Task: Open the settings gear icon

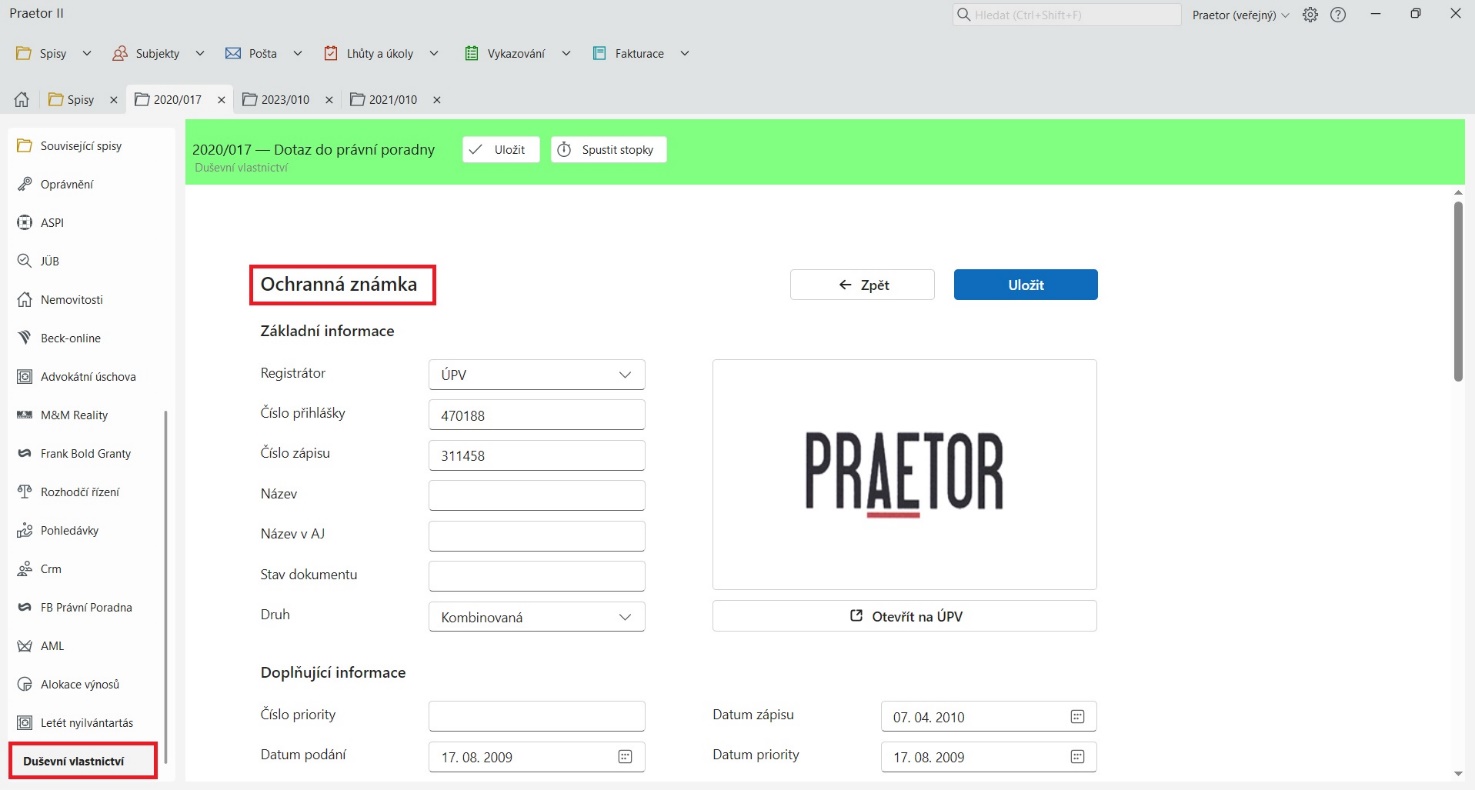Action: click(x=1310, y=14)
